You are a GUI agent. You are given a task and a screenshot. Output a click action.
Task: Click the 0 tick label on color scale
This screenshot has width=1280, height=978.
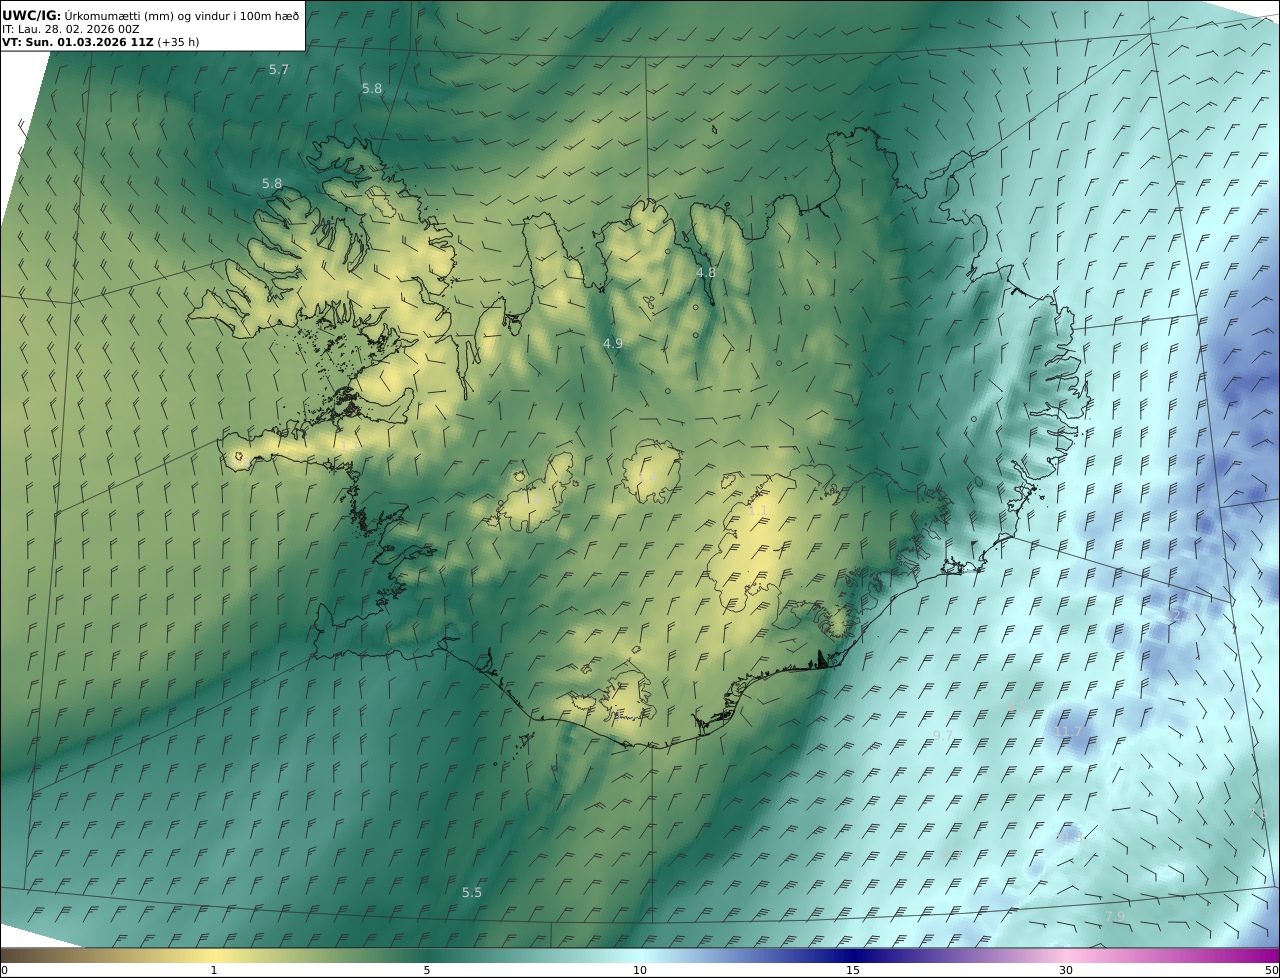(x=4, y=970)
